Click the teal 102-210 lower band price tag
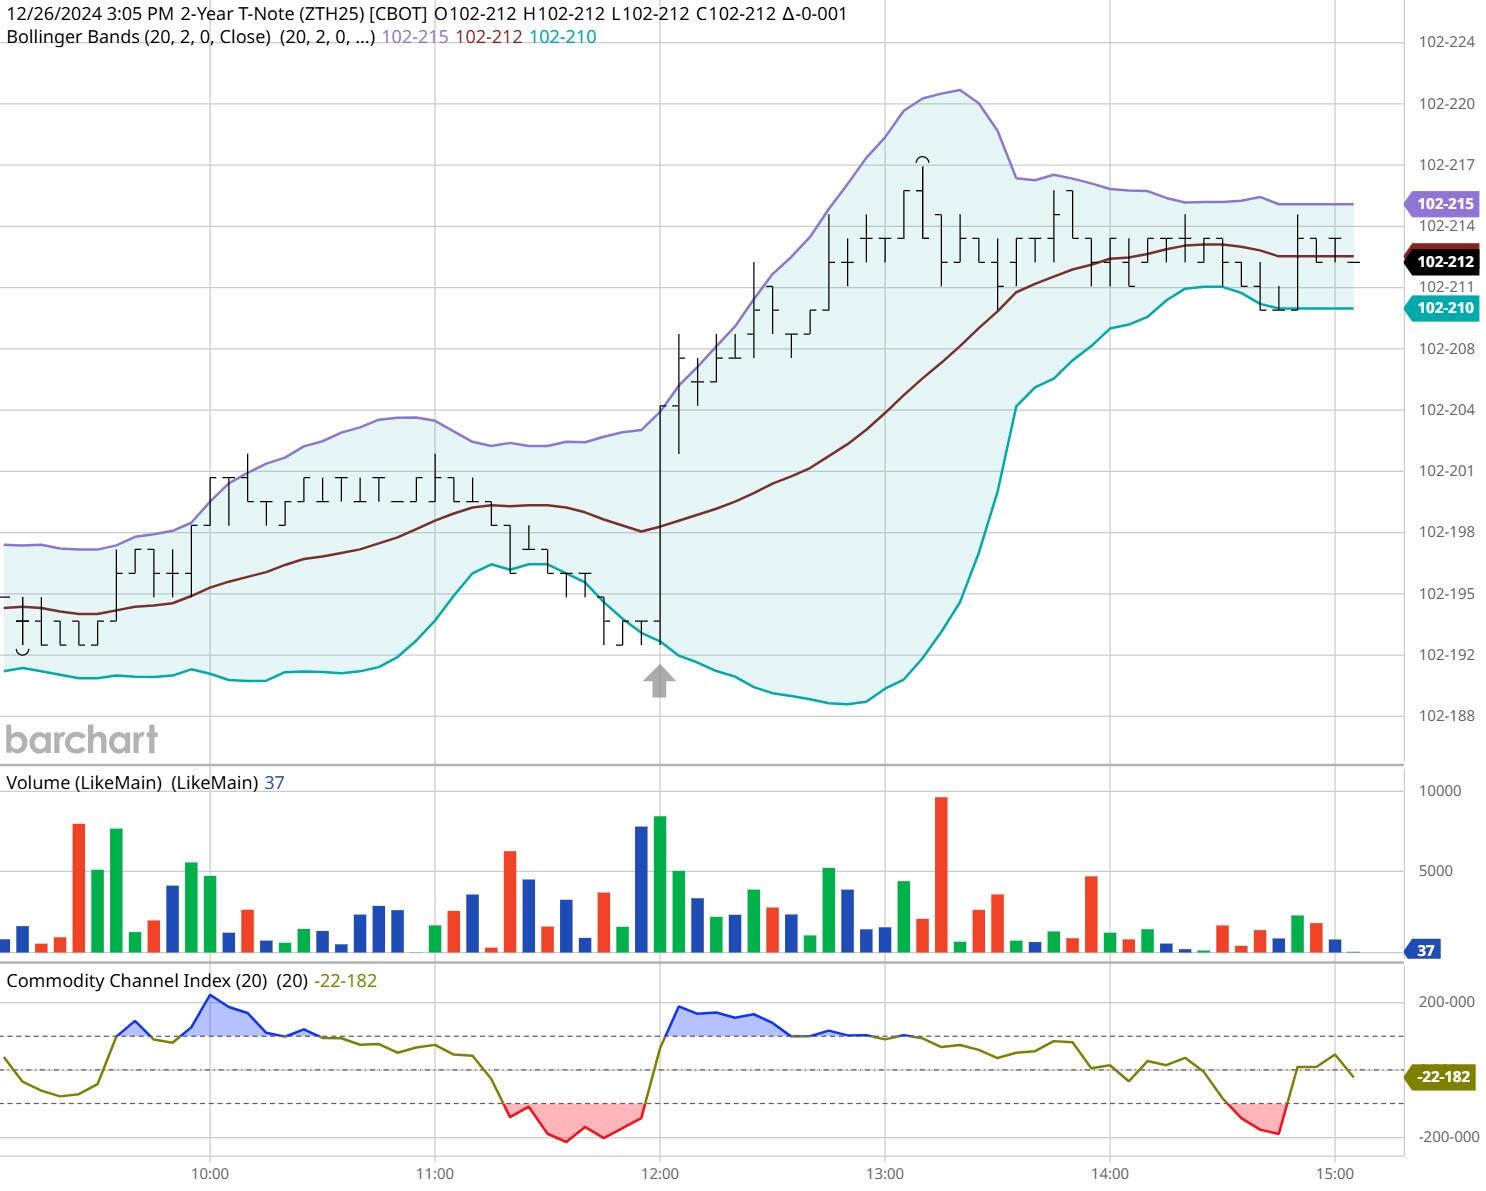 (1444, 308)
